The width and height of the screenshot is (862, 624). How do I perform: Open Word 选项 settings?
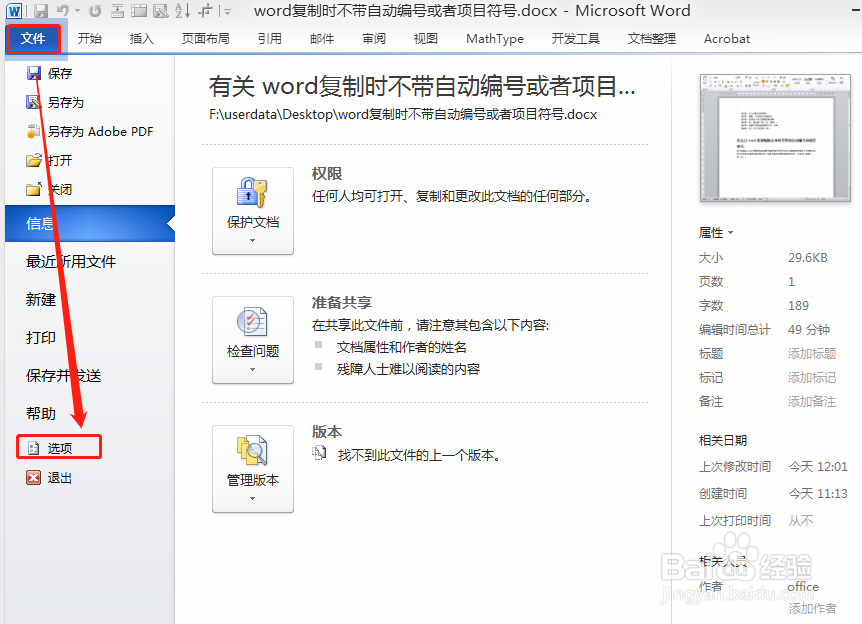(x=59, y=448)
